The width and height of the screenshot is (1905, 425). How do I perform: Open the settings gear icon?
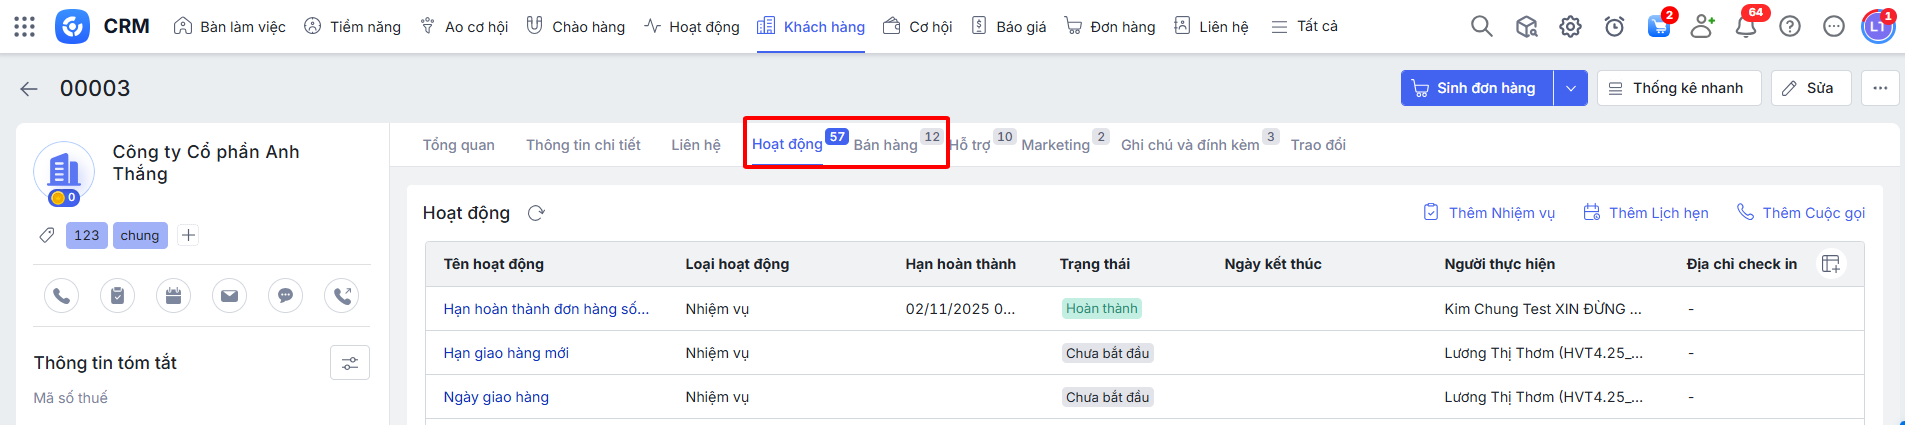click(1570, 27)
